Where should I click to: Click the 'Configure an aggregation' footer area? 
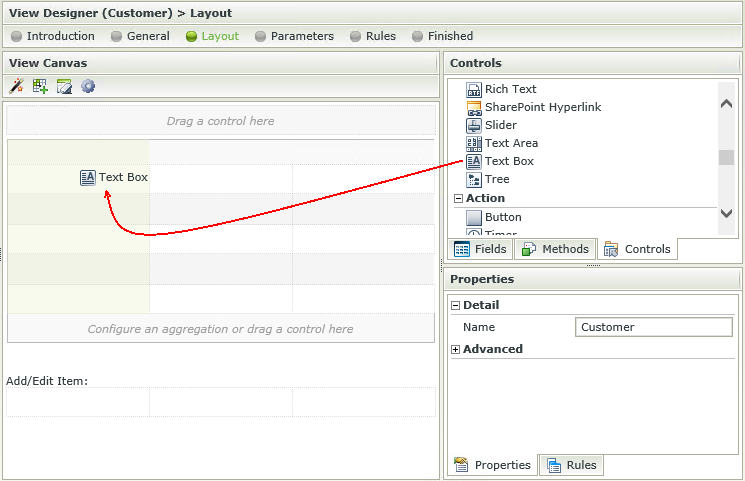220,329
